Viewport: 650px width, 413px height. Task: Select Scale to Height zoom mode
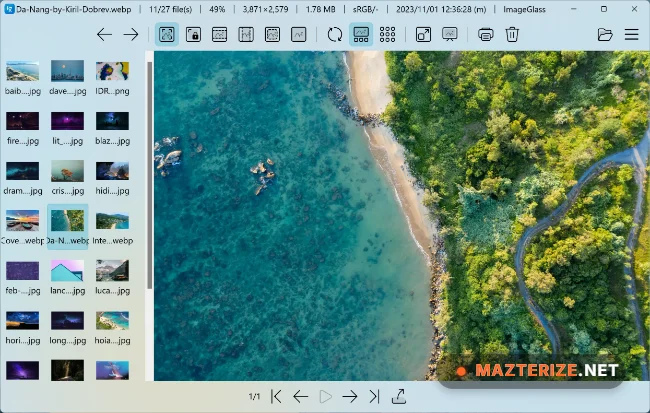[246, 34]
